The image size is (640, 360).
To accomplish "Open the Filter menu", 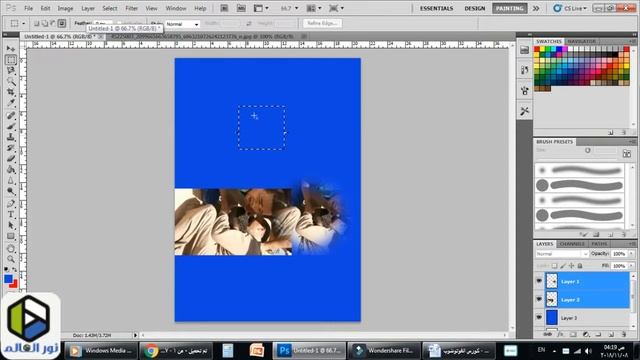I will point(131,8).
